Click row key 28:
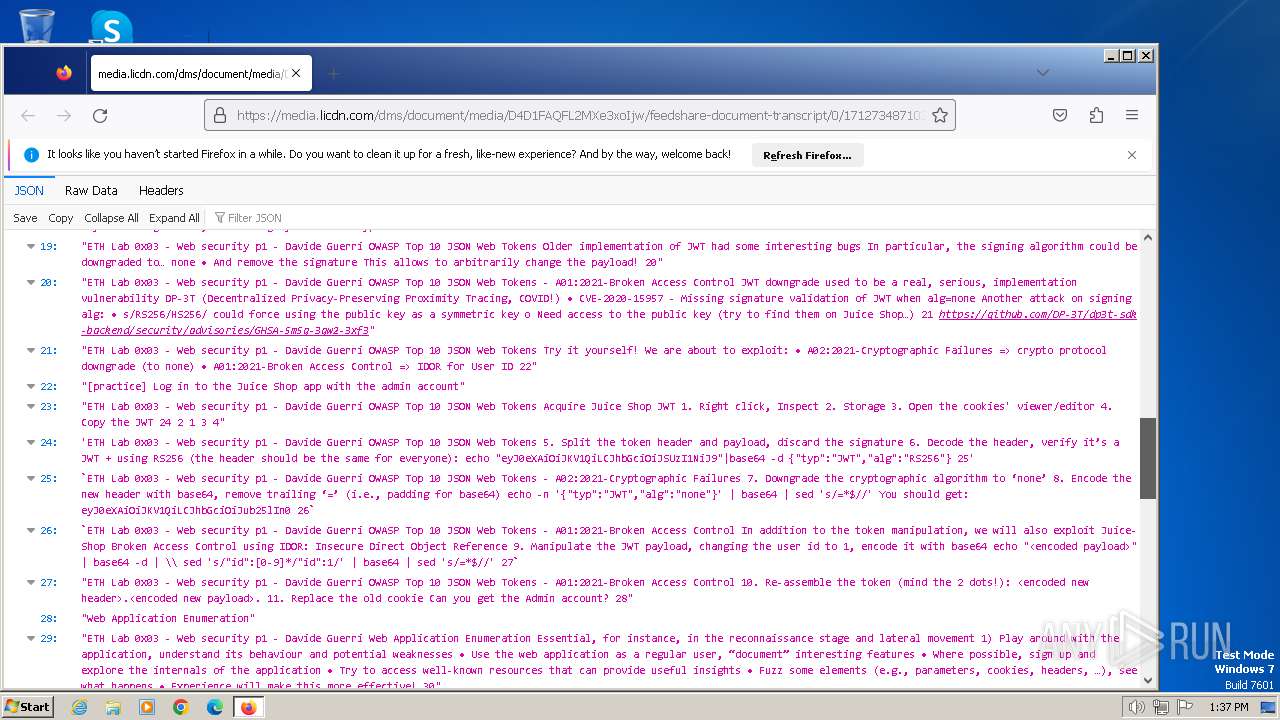 [48, 618]
